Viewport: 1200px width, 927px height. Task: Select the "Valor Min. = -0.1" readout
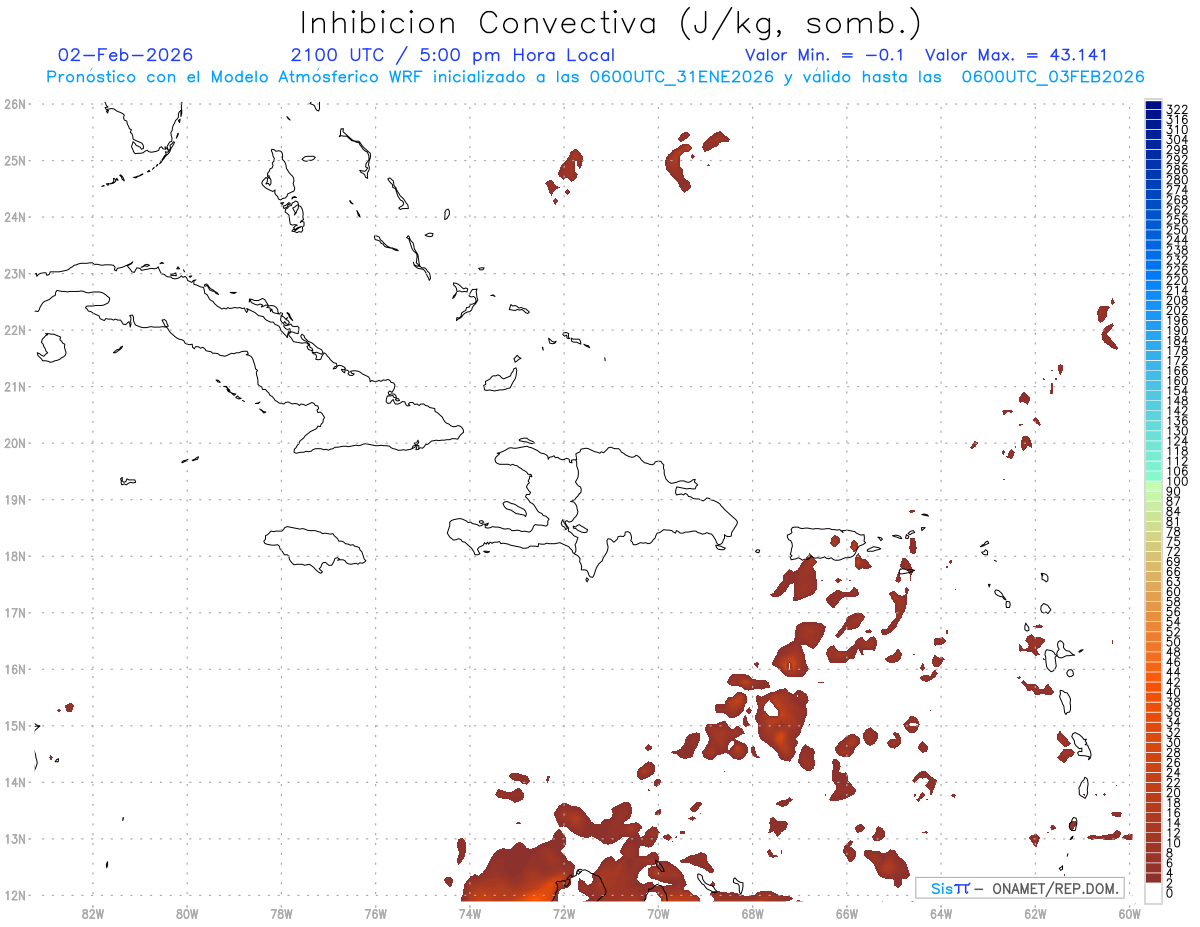pyautogui.click(x=824, y=55)
